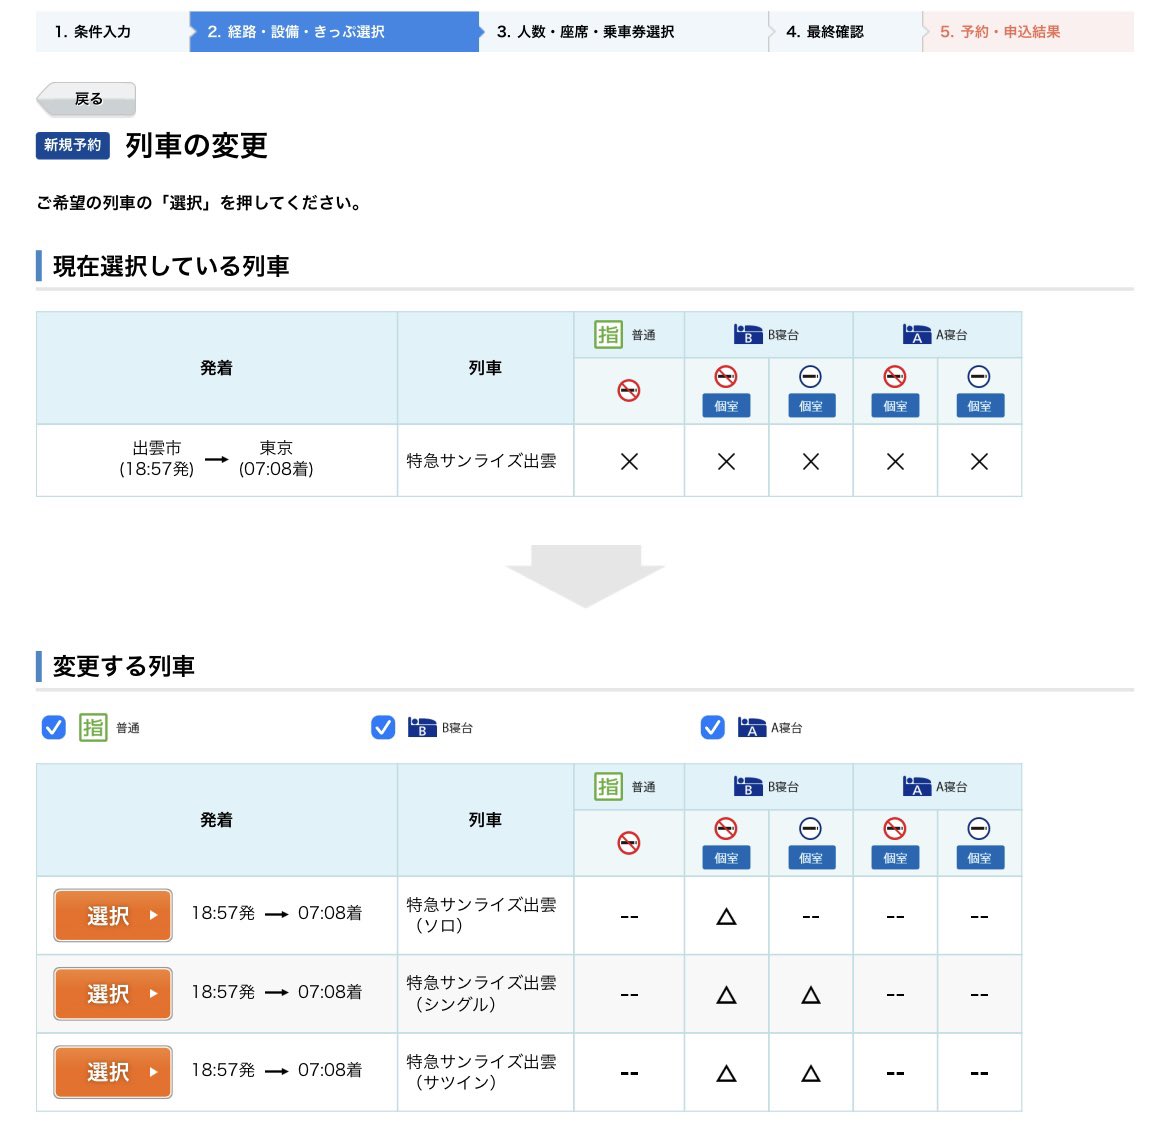The image size is (1170, 1141).
Task: Click the A寝台 bed icon beside filter checkbox
Action: coord(751,727)
